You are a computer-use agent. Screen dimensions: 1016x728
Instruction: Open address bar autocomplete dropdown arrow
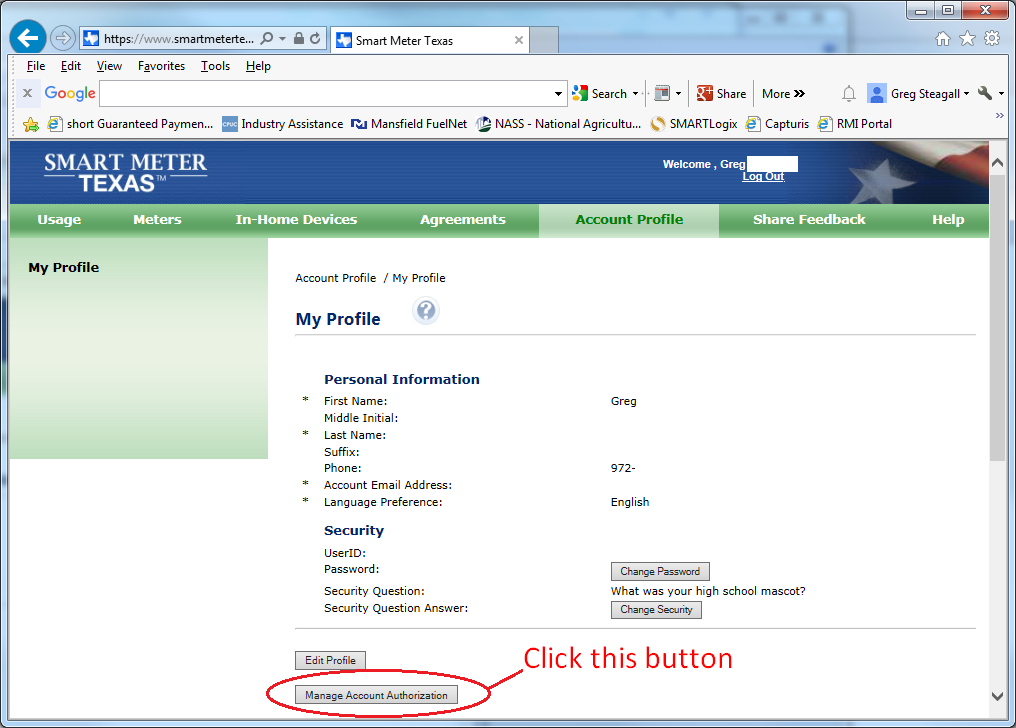point(283,39)
